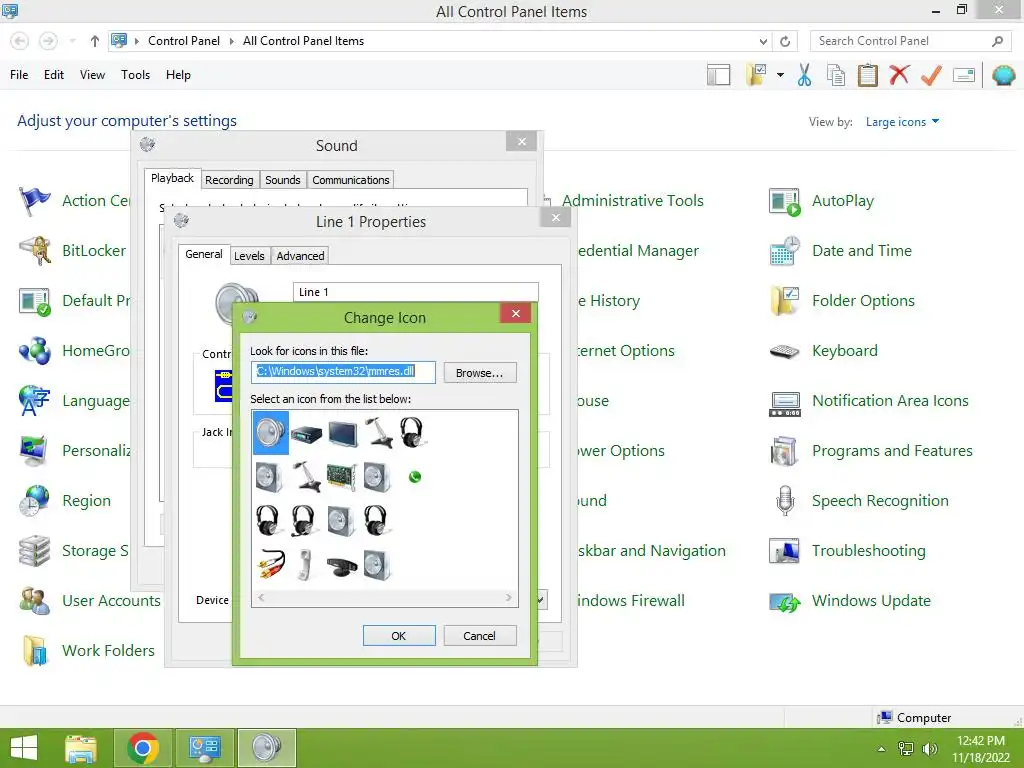Open the Windows Update icon

pos(784,601)
